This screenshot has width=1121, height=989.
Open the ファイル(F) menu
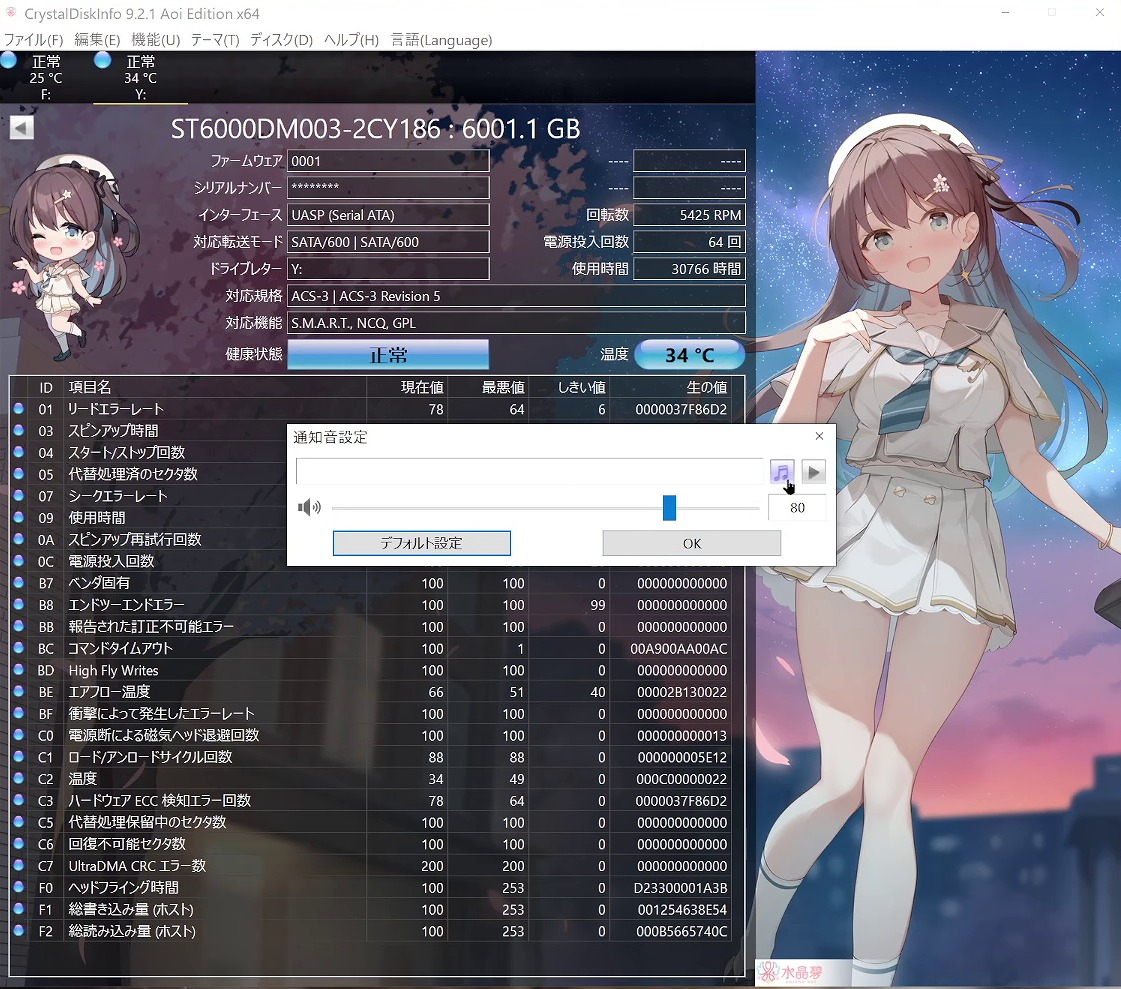[34, 40]
